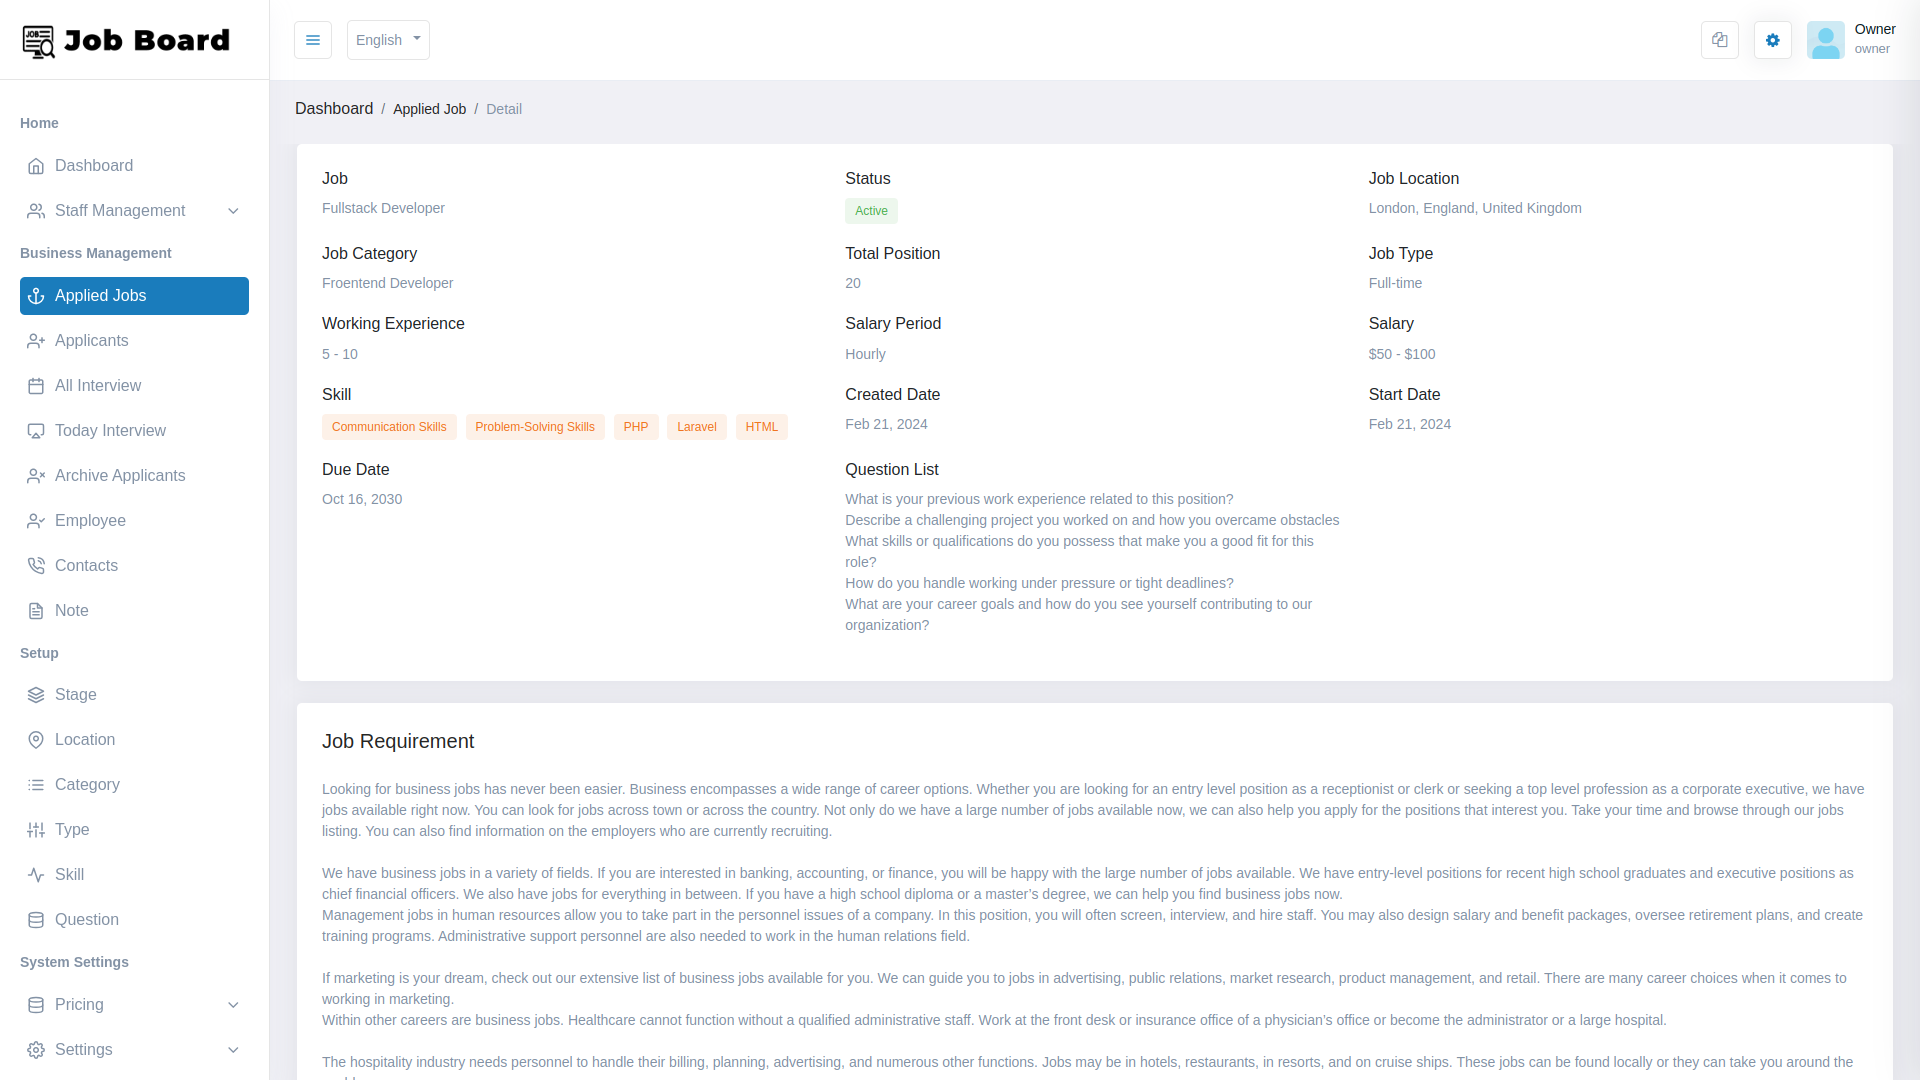Click the Applied Job breadcrumb link
Image resolution: width=1920 pixels, height=1080 pixels.
pyautogui.click(x=429, y=109)
